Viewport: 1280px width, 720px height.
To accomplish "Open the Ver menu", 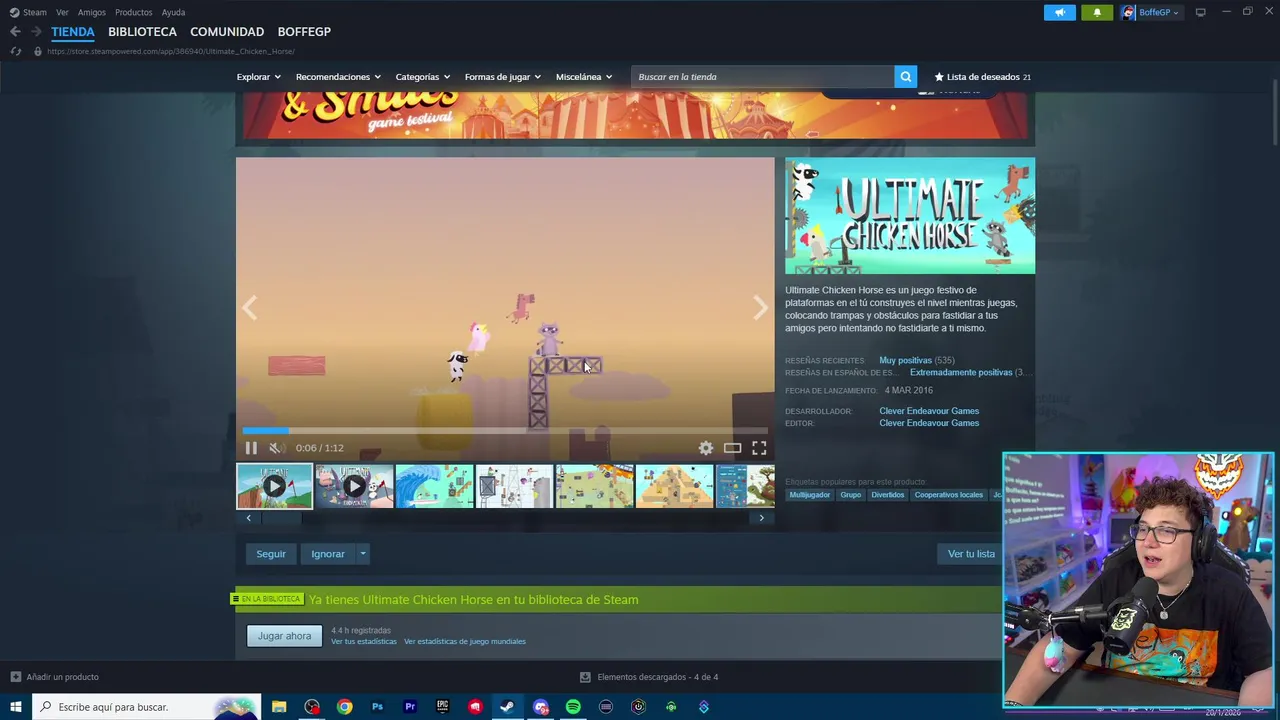I will [62, 12].
